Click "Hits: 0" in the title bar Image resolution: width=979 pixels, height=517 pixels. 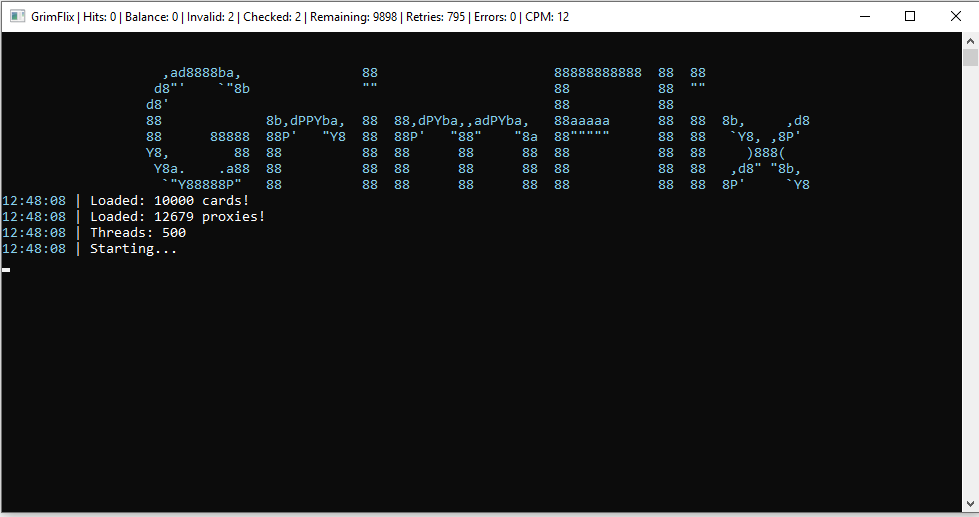coord(100,17)
